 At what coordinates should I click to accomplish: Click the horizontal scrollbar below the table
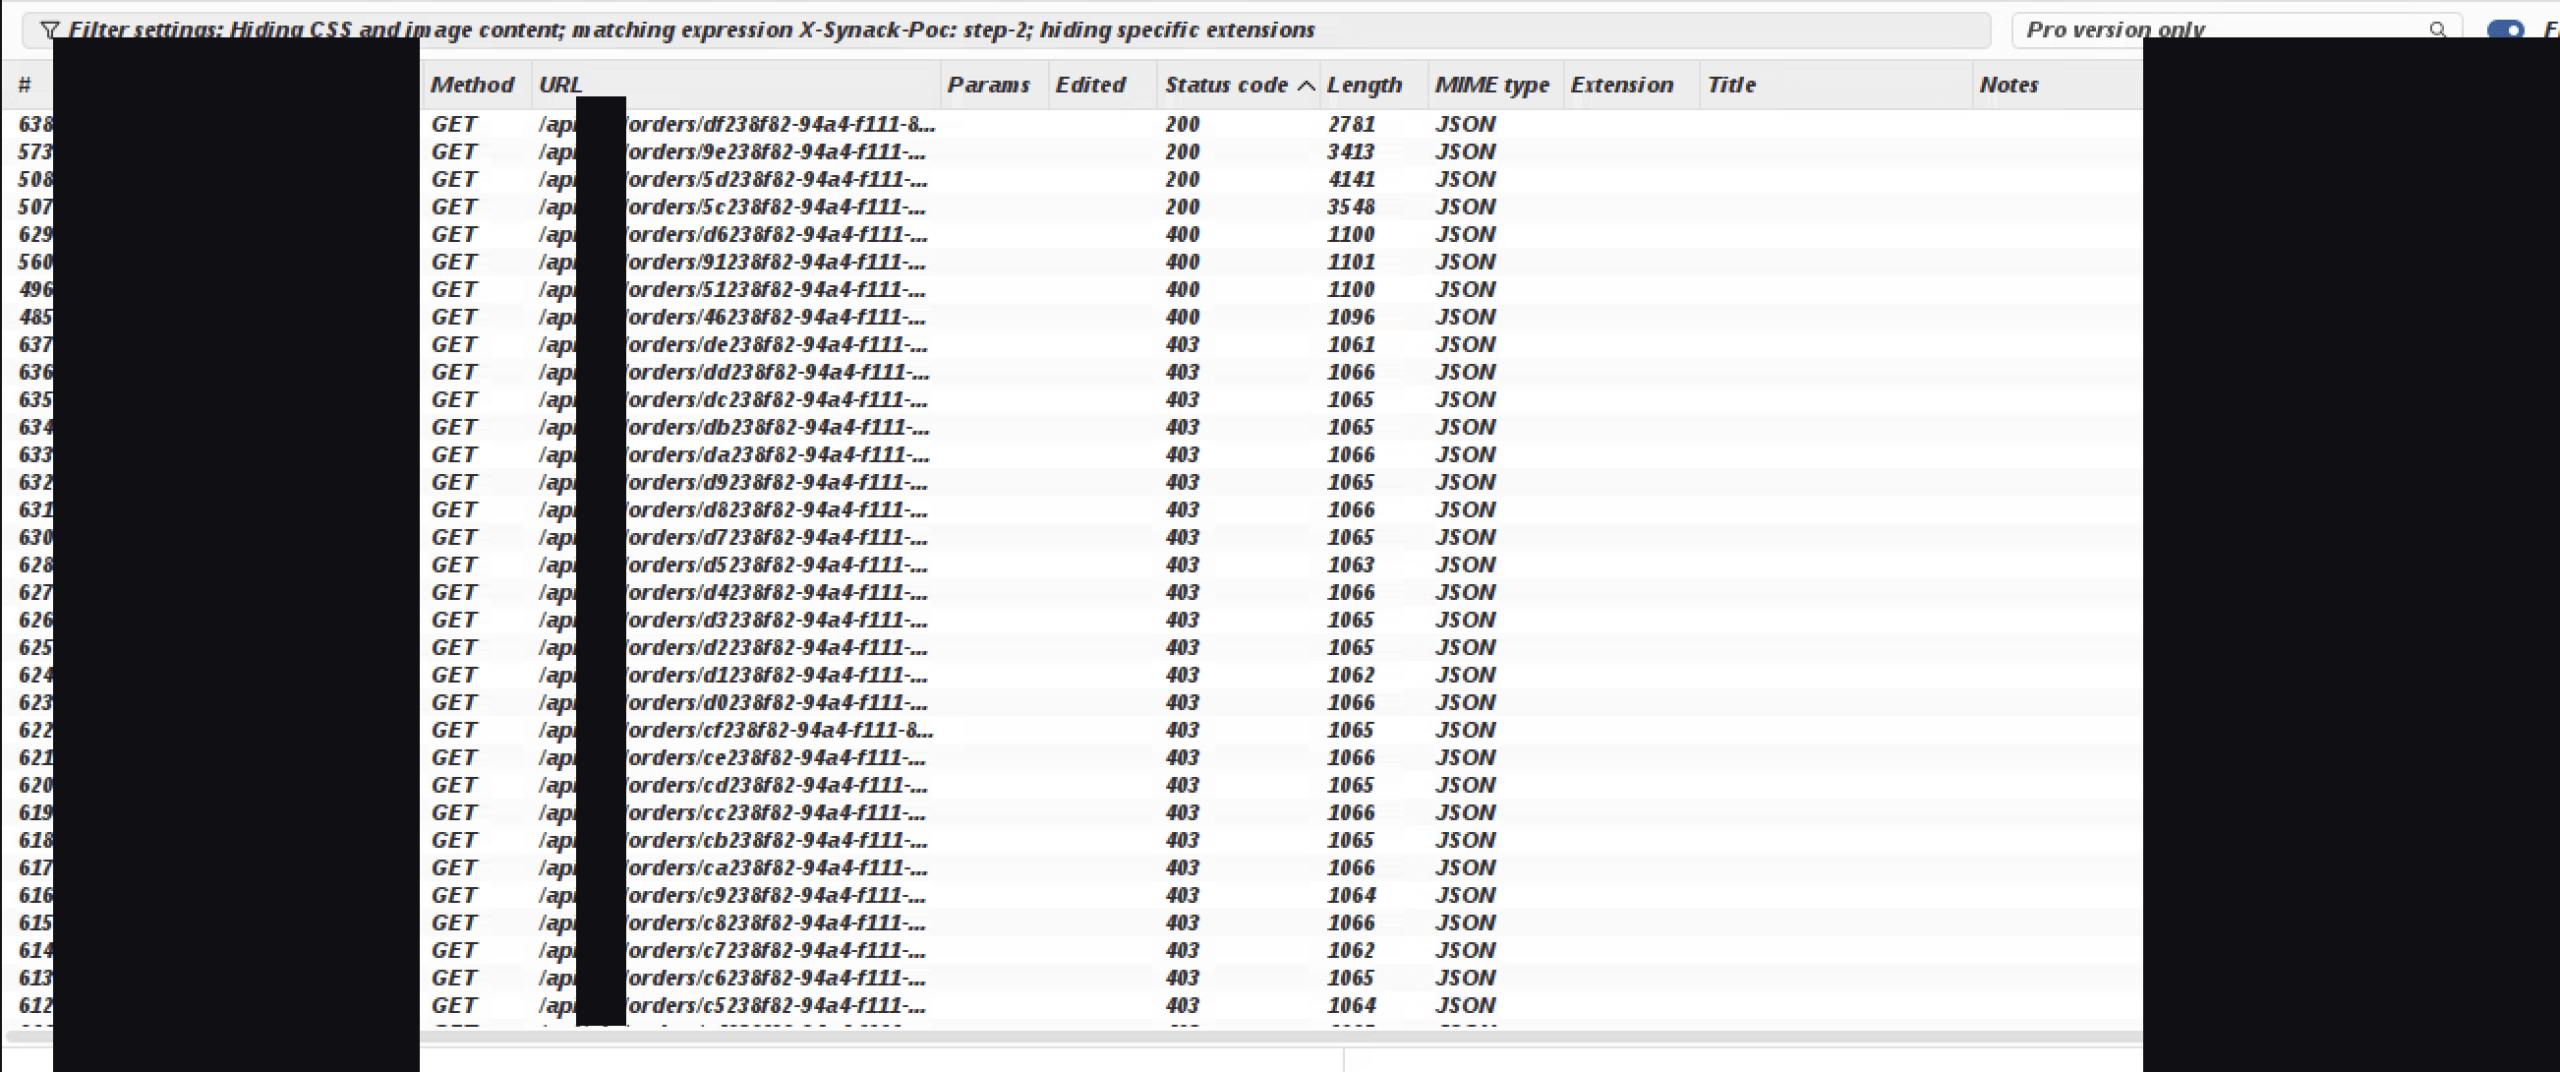(x=1072, y=1036)
